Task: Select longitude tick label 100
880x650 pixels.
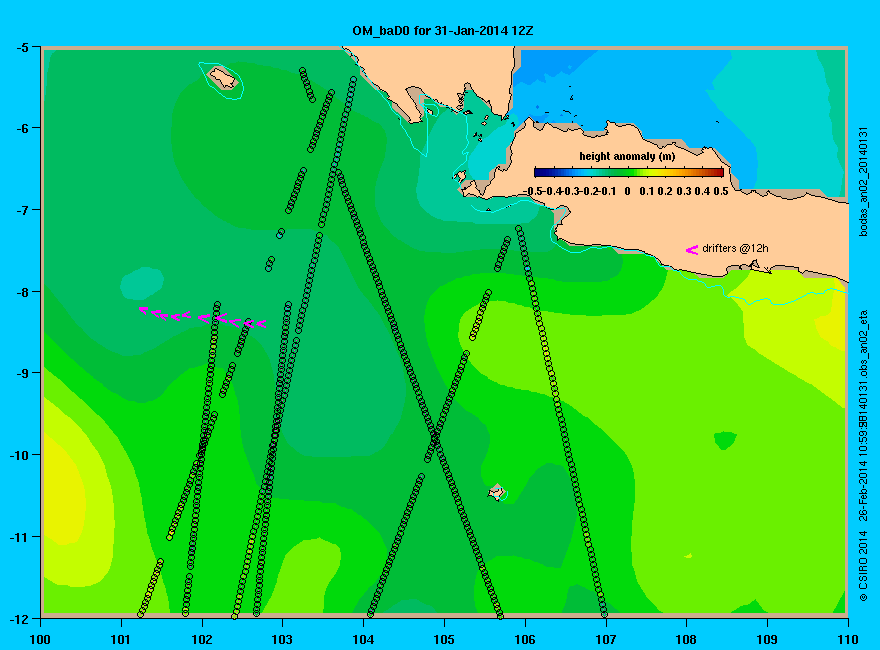Action: (40, 639)
